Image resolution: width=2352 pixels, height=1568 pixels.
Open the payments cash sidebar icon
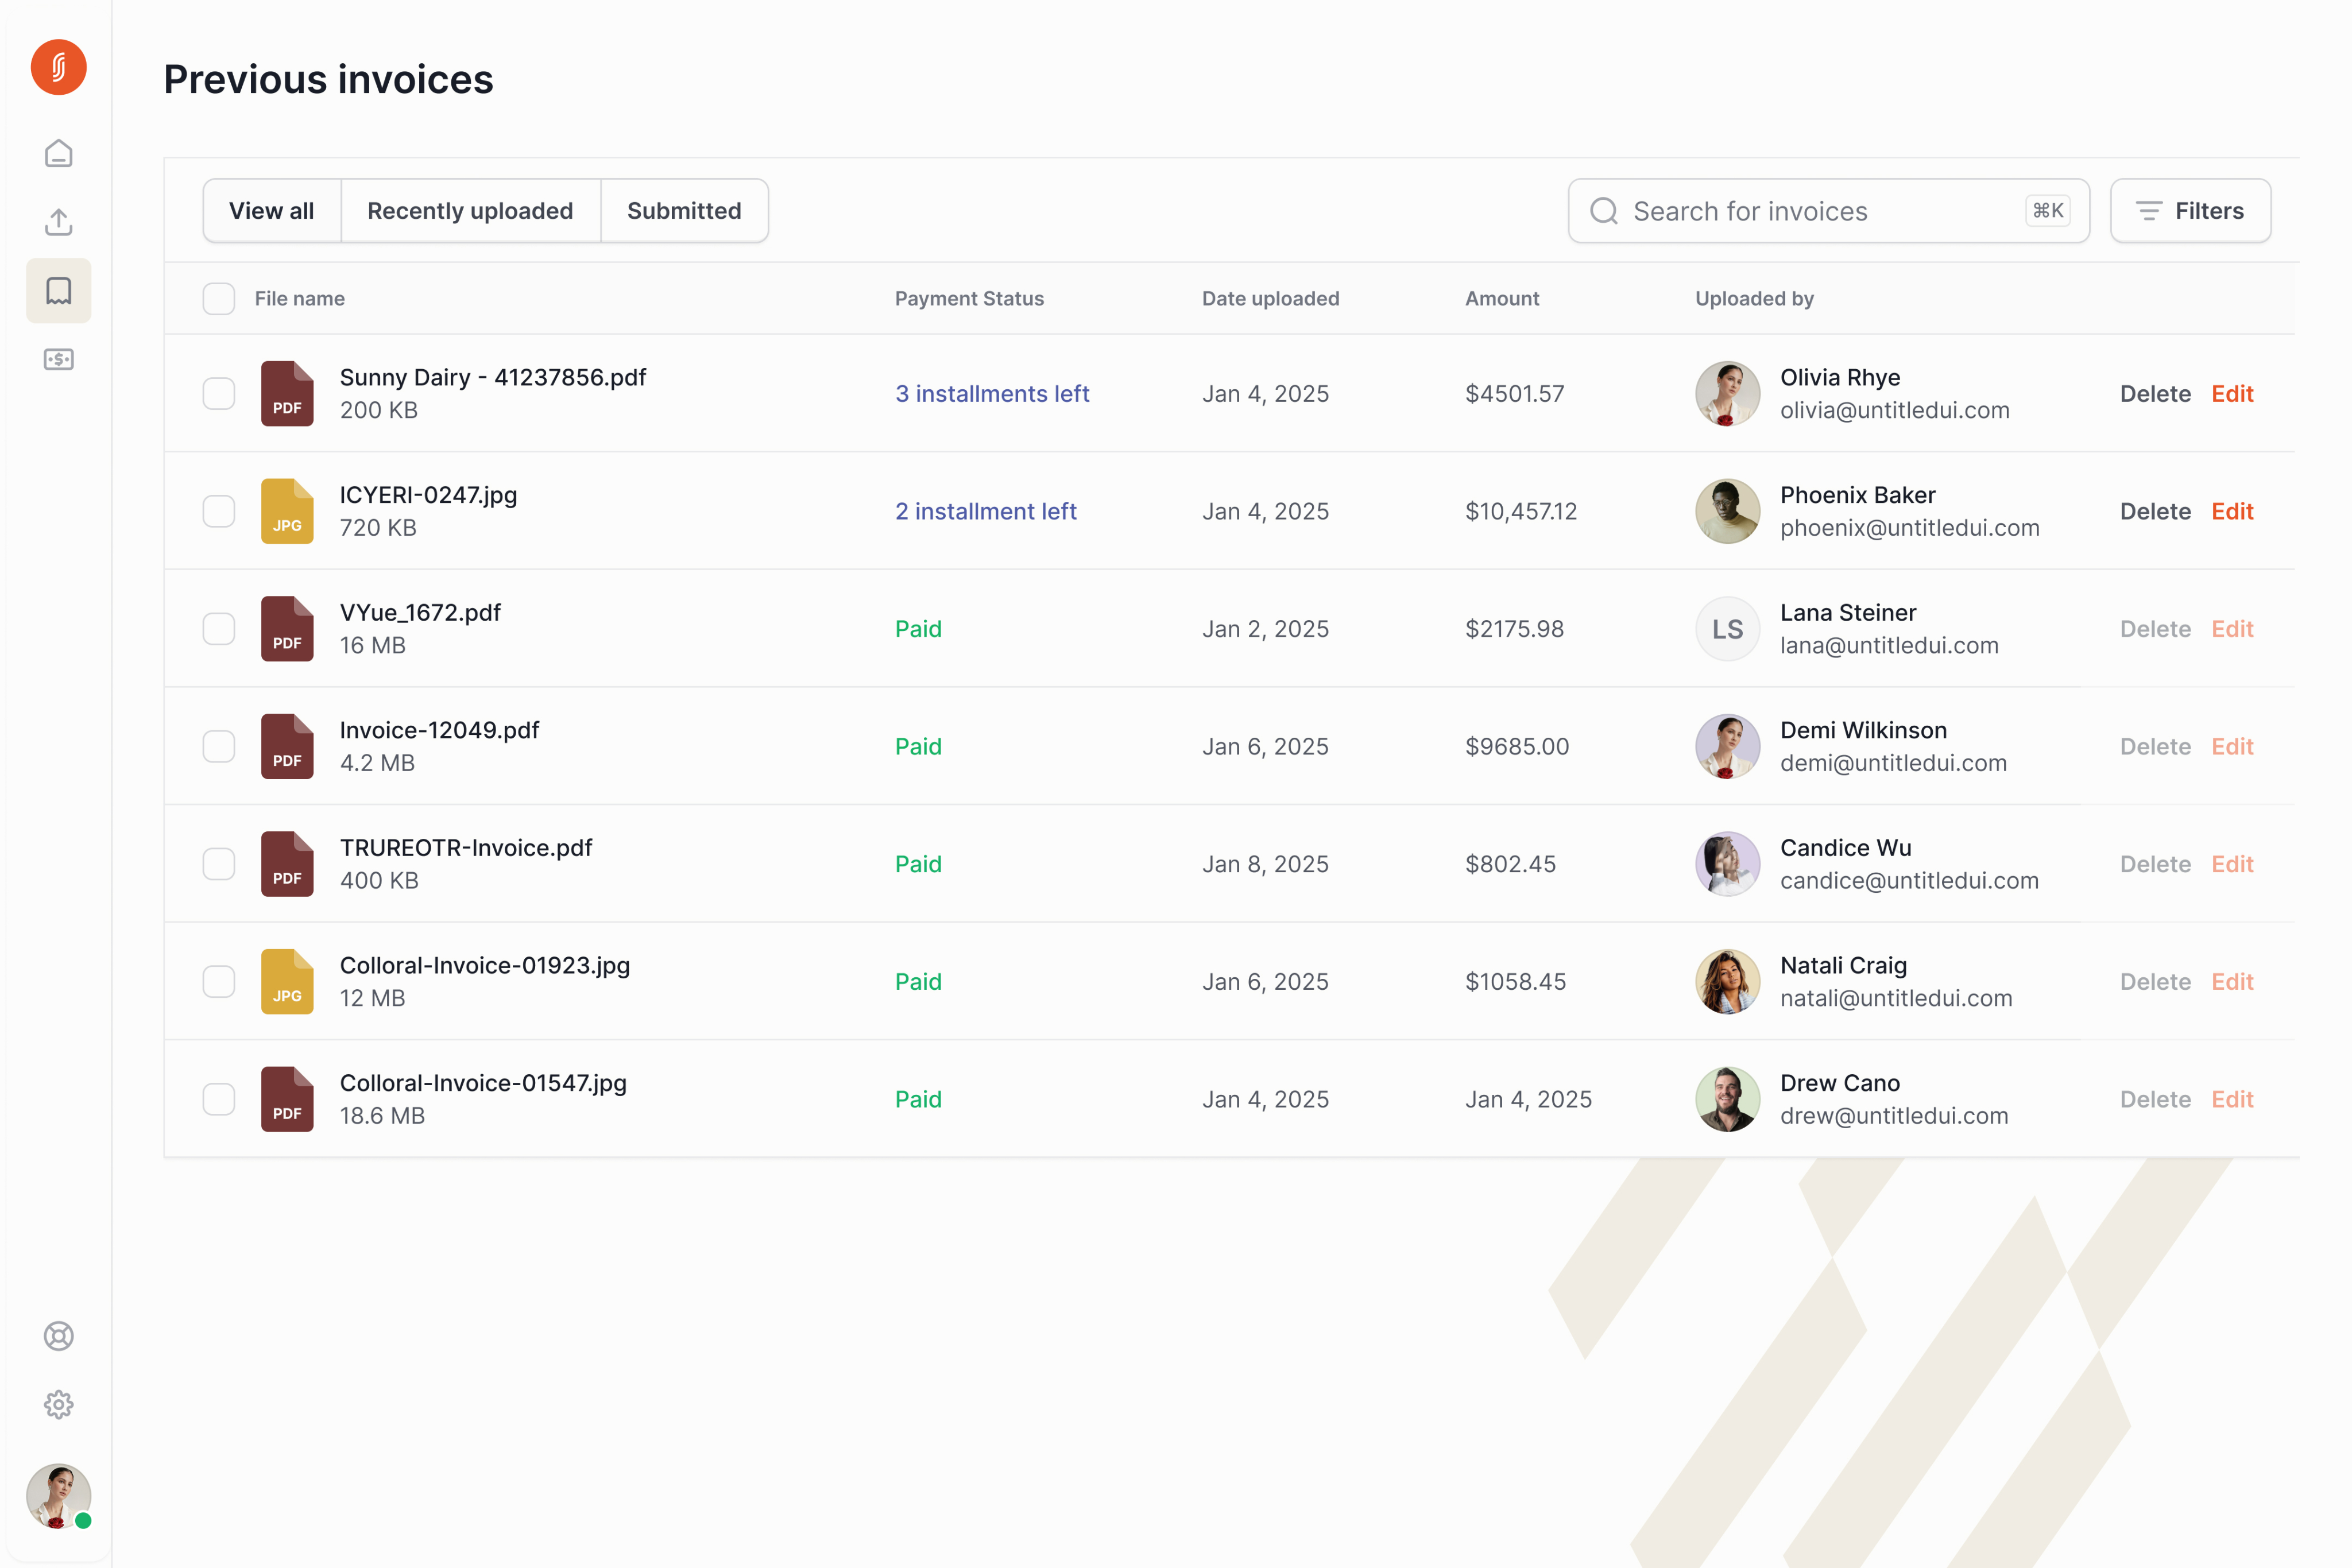pos(58,359)
